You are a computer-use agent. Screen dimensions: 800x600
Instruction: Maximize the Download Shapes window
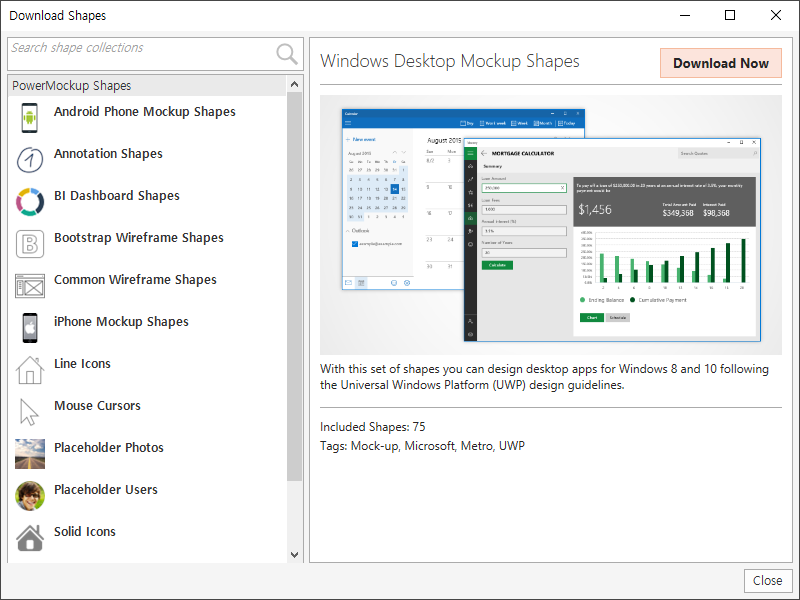tap(730, 15)
